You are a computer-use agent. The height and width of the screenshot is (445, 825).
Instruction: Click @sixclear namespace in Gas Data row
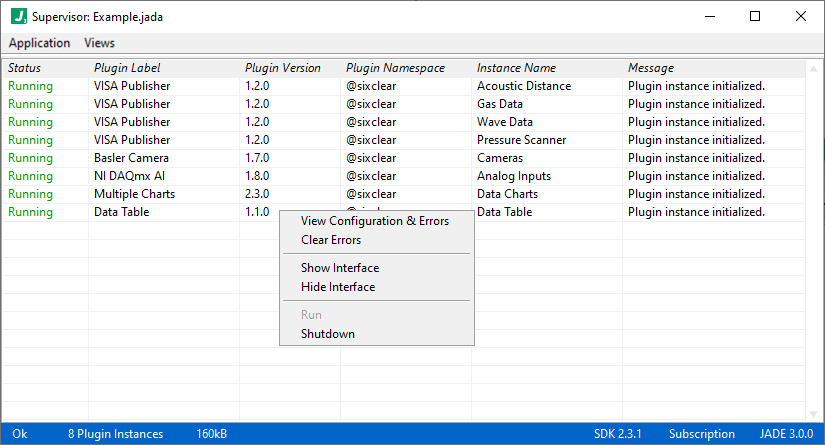coord(371,104)
